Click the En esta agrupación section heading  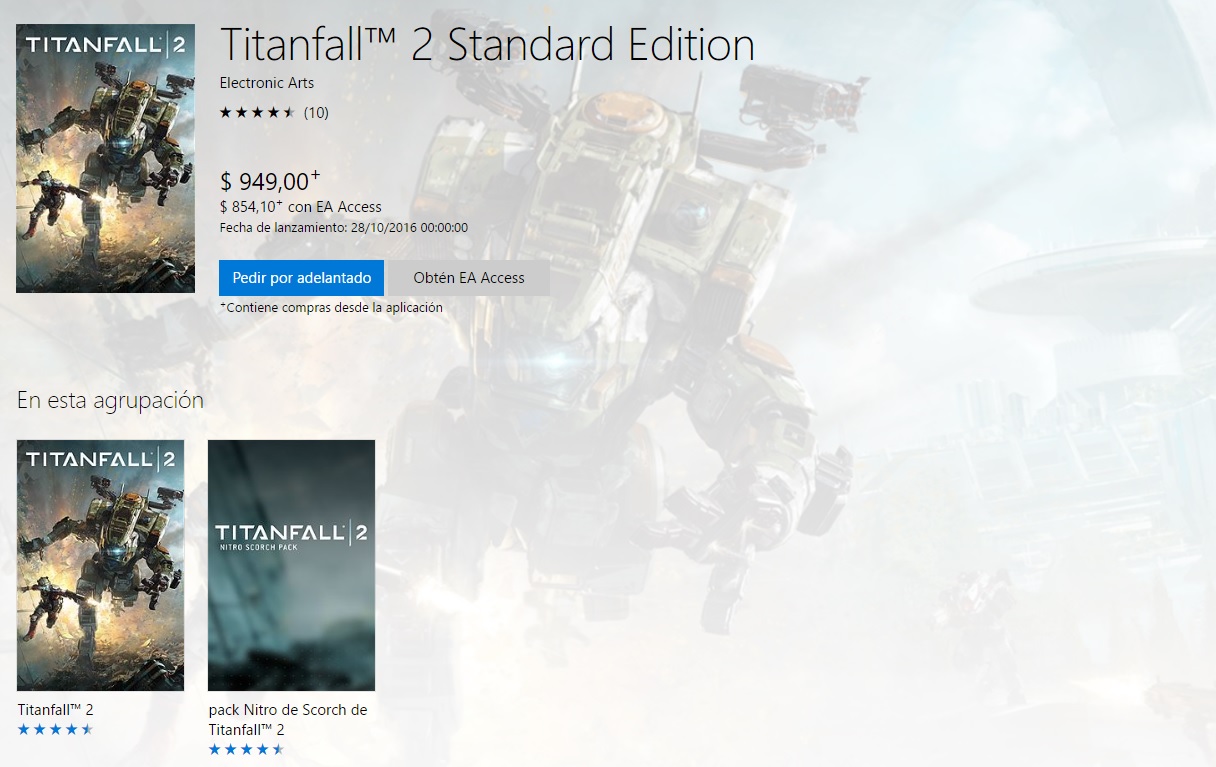tap(110, 401)
